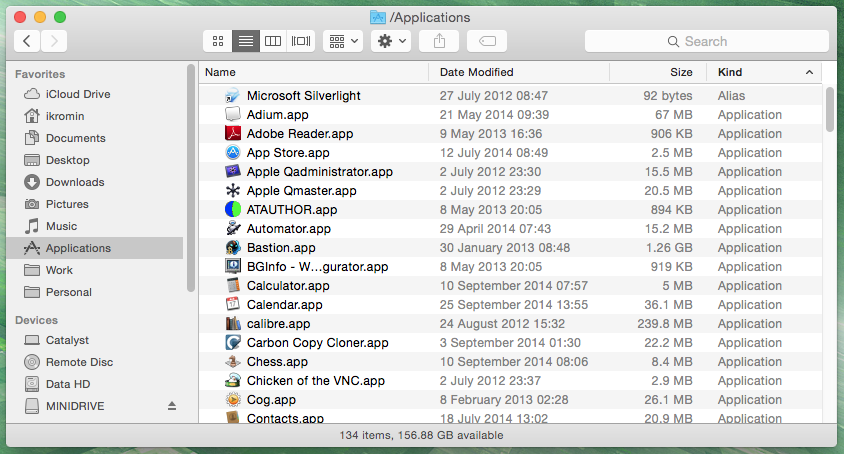Switch to icon view mode
Screen dimensions: 844x454
tap(218, 41)
